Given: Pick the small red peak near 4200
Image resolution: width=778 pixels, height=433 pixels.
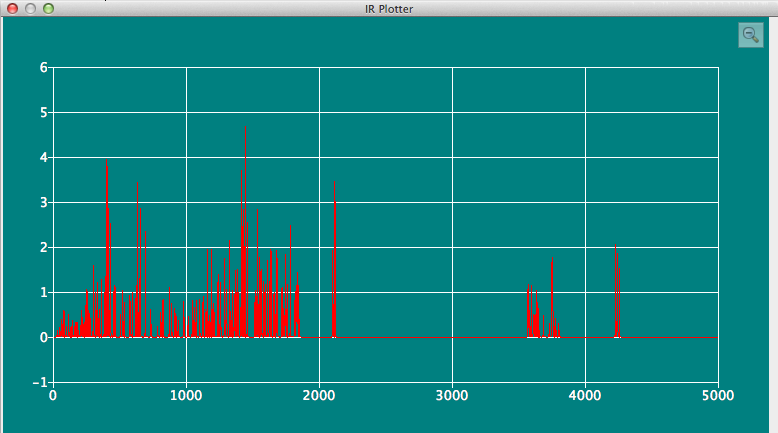Looking at the screenshot, I should point(617,329).
